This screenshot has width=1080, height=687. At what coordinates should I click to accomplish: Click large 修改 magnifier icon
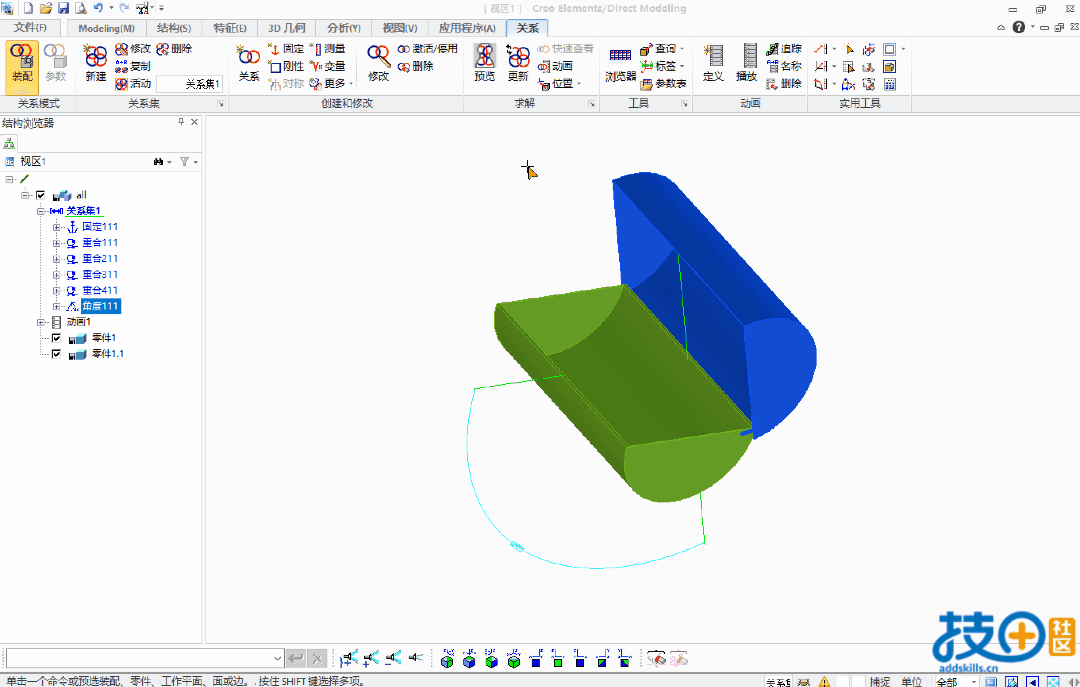tap(378, 63)
